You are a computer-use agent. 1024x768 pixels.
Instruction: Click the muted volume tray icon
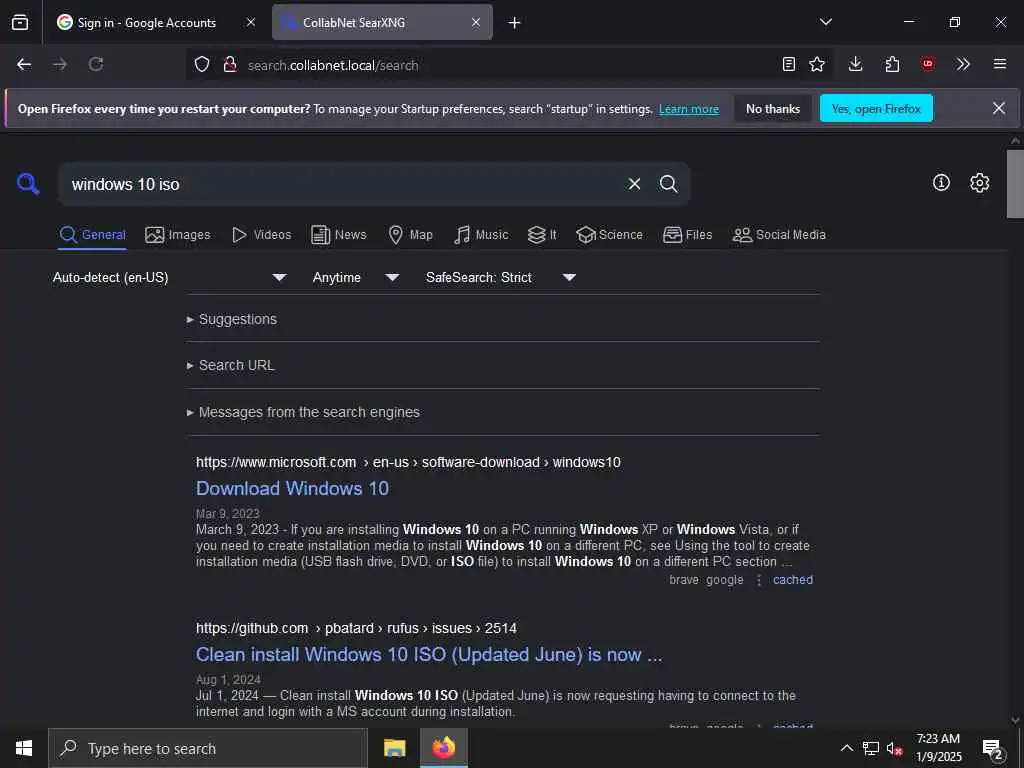894,748
